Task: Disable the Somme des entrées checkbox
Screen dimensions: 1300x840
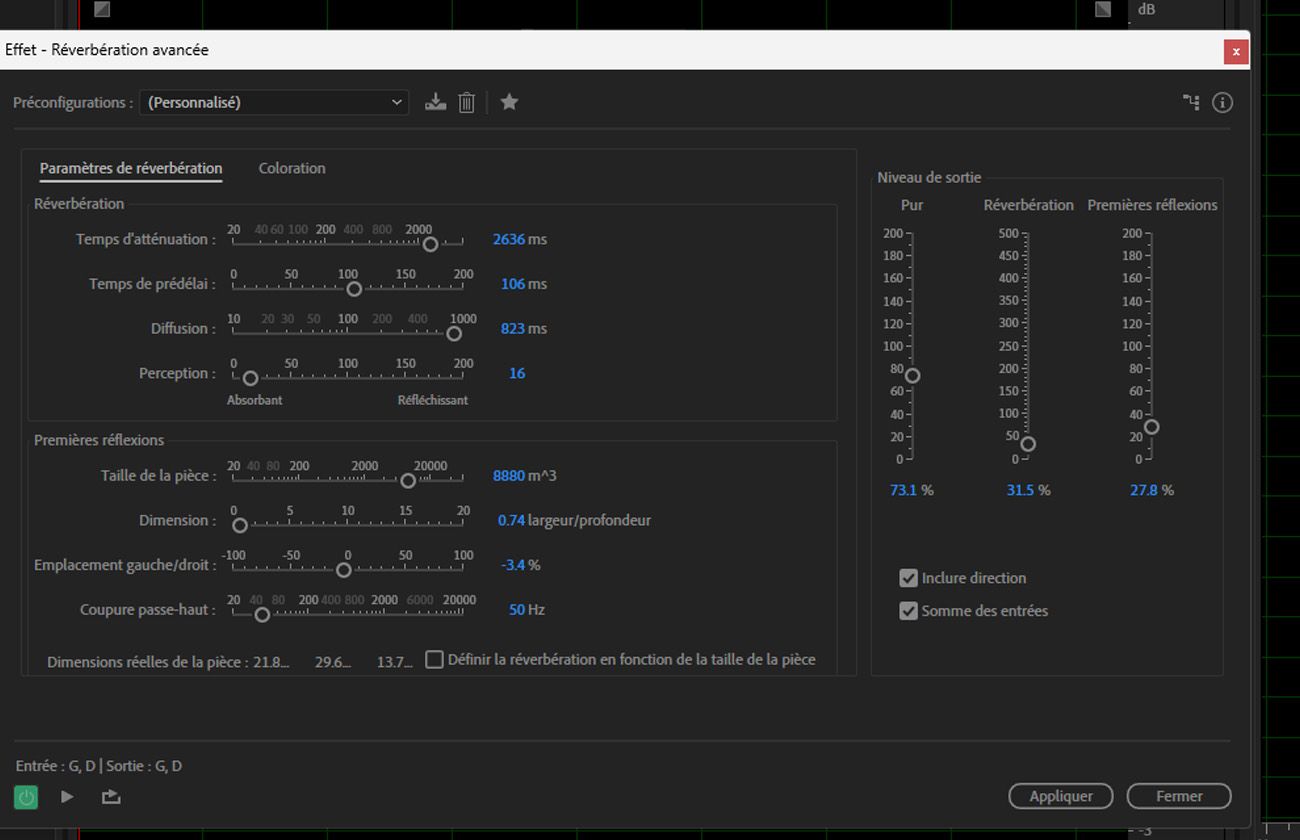Action: [908, 611]
